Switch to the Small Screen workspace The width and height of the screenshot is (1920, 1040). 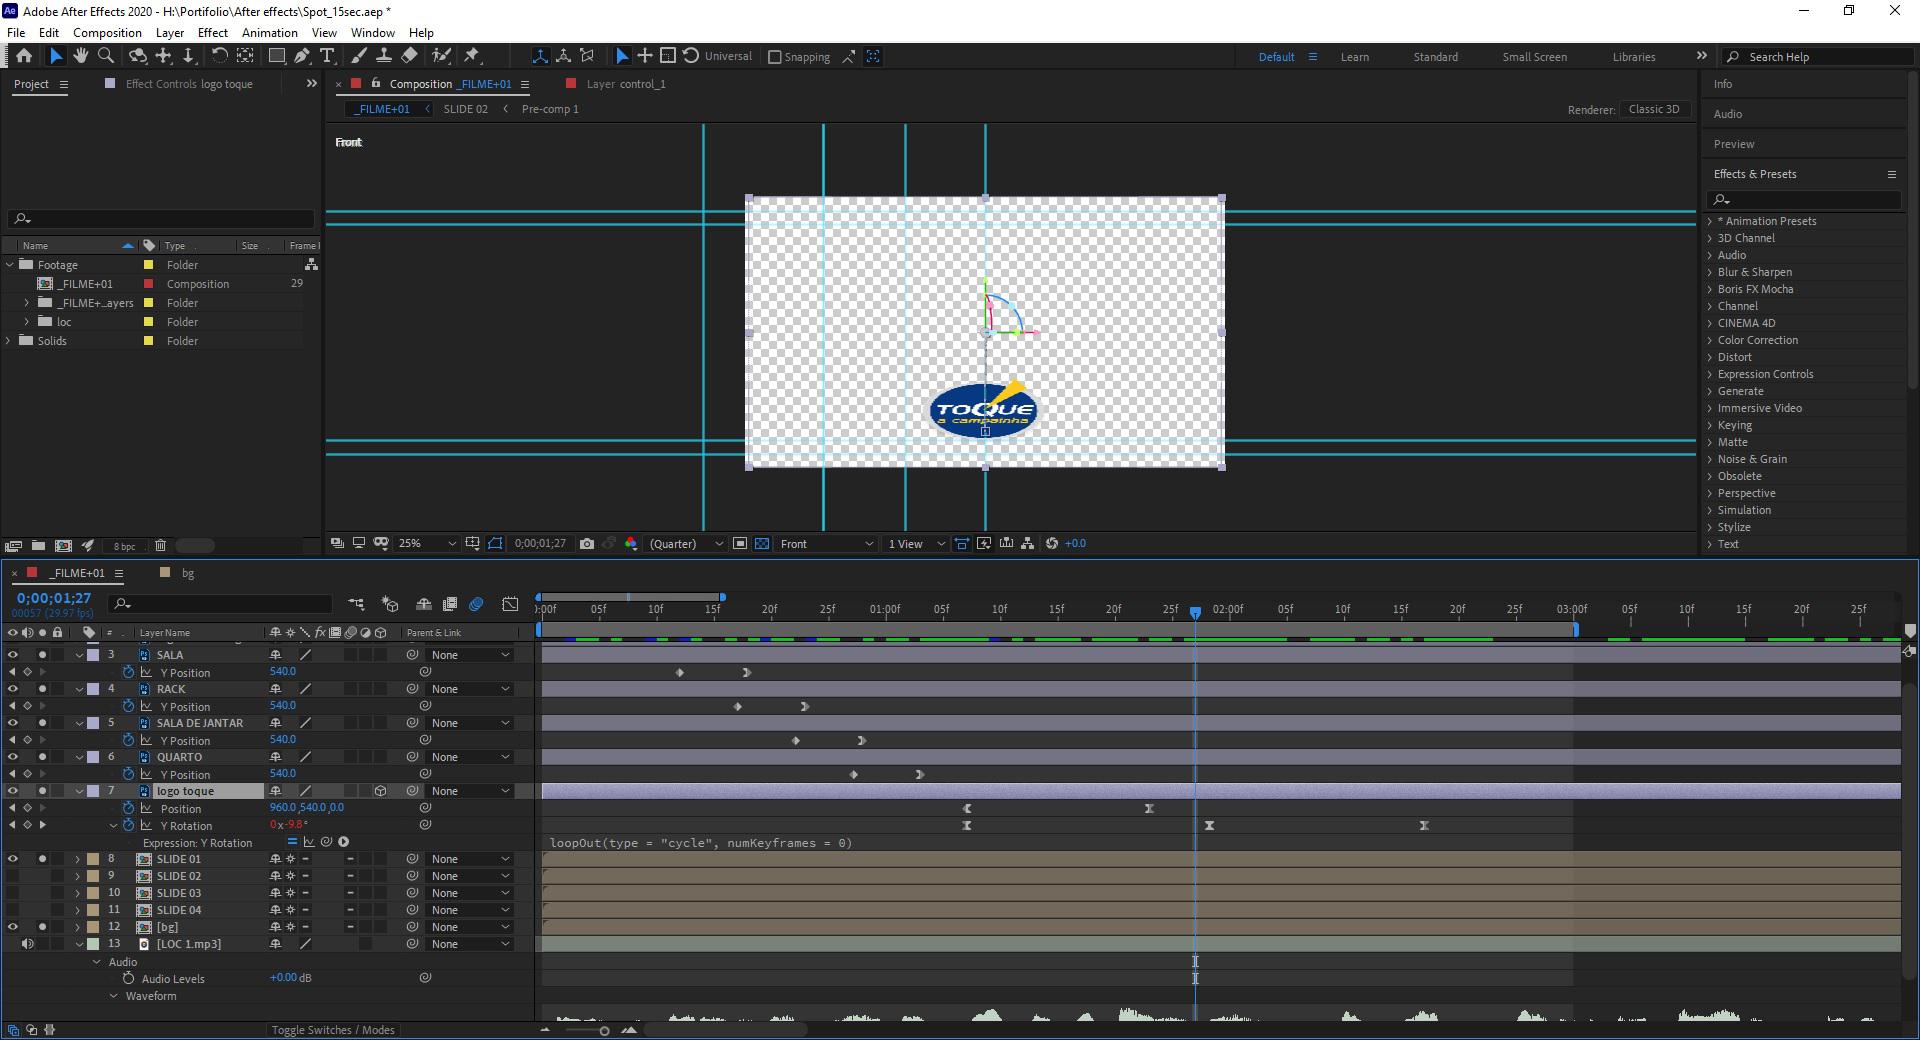click(x=1534, y=57)
